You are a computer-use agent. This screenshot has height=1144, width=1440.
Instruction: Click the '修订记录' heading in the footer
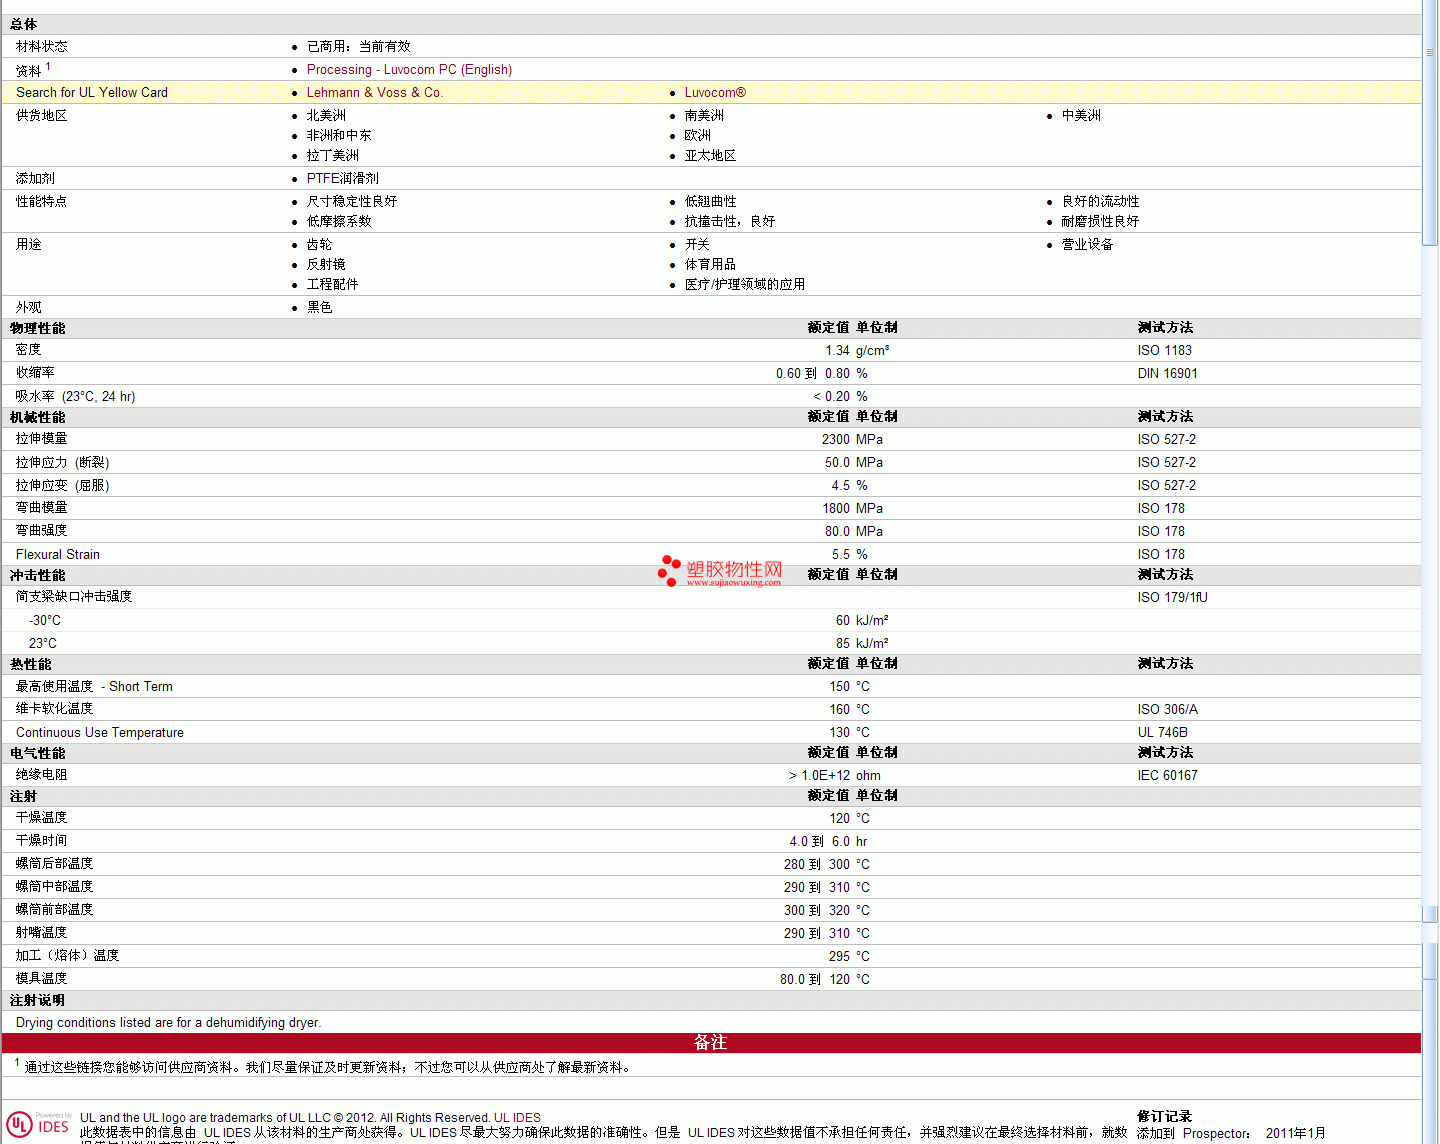[1164, 1116]
